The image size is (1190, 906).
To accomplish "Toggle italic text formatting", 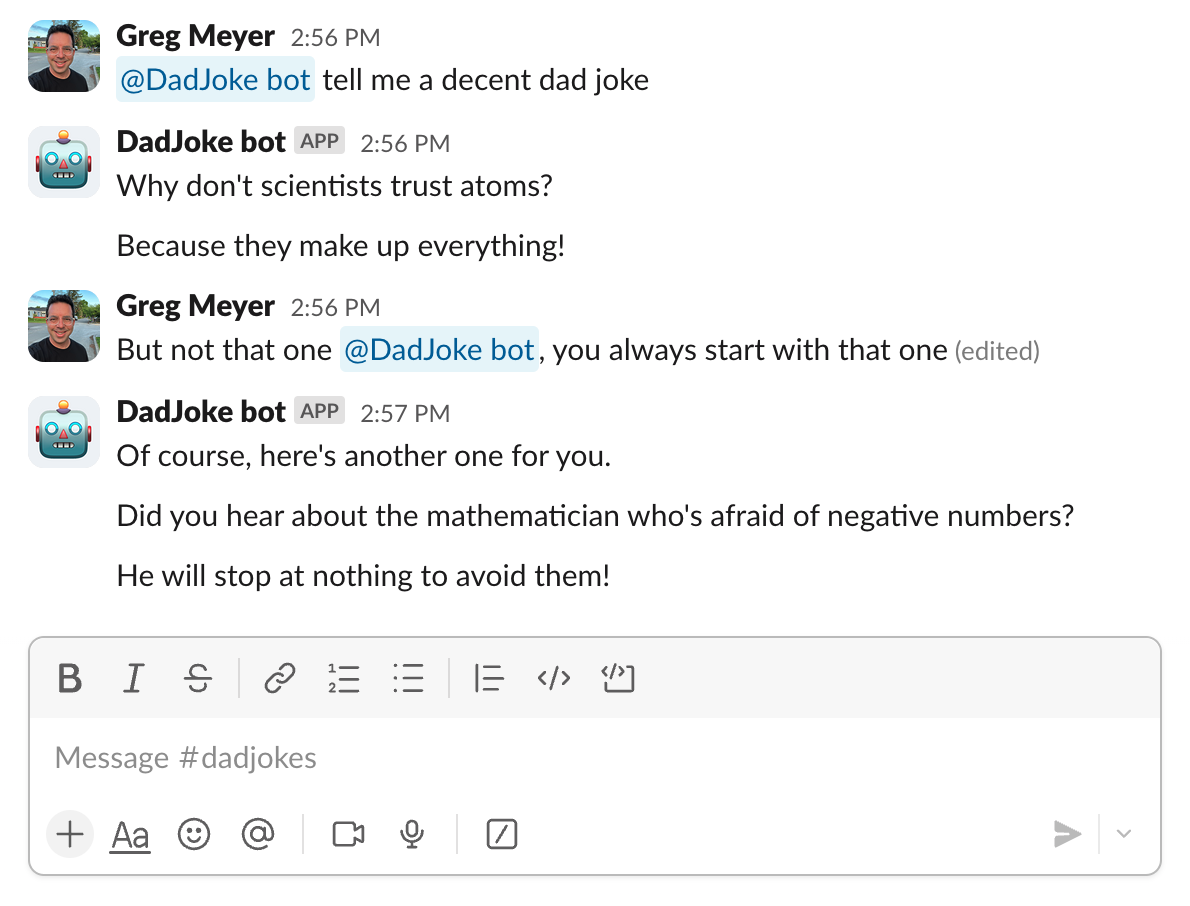I will coord(132,679).
